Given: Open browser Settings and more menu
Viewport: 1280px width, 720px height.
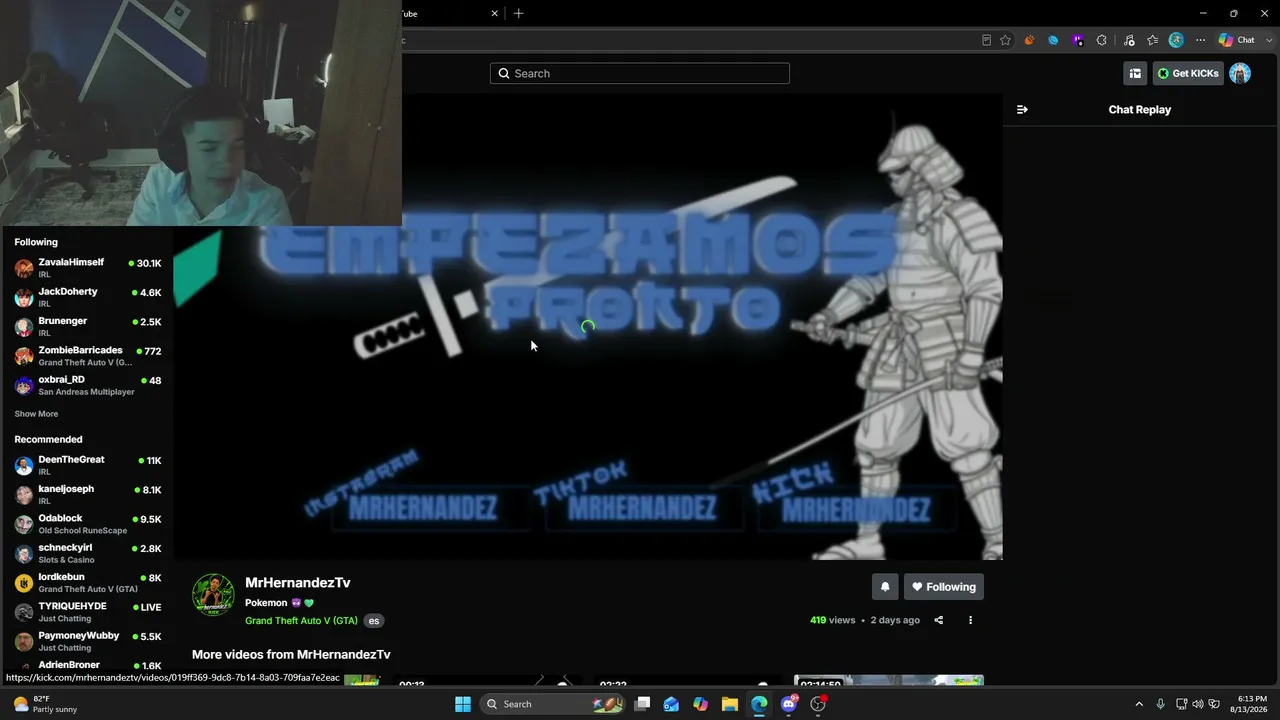Looking at the screenshot, I should click(x=1200, y=40).
